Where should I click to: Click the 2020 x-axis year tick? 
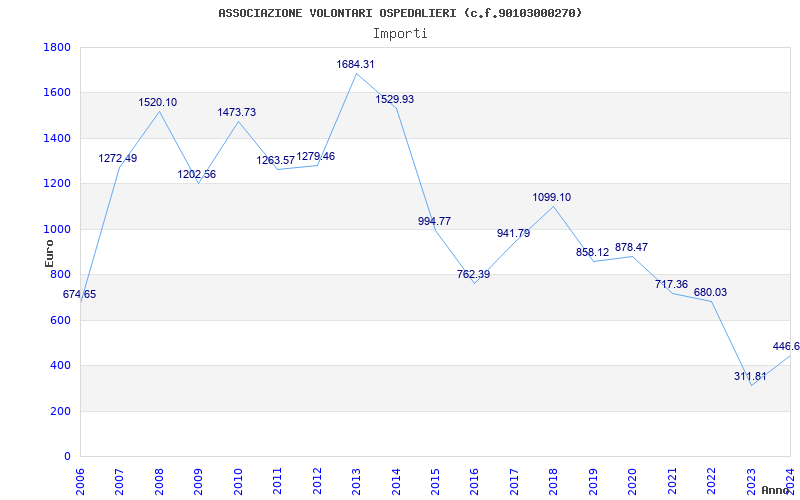[633, 482]
